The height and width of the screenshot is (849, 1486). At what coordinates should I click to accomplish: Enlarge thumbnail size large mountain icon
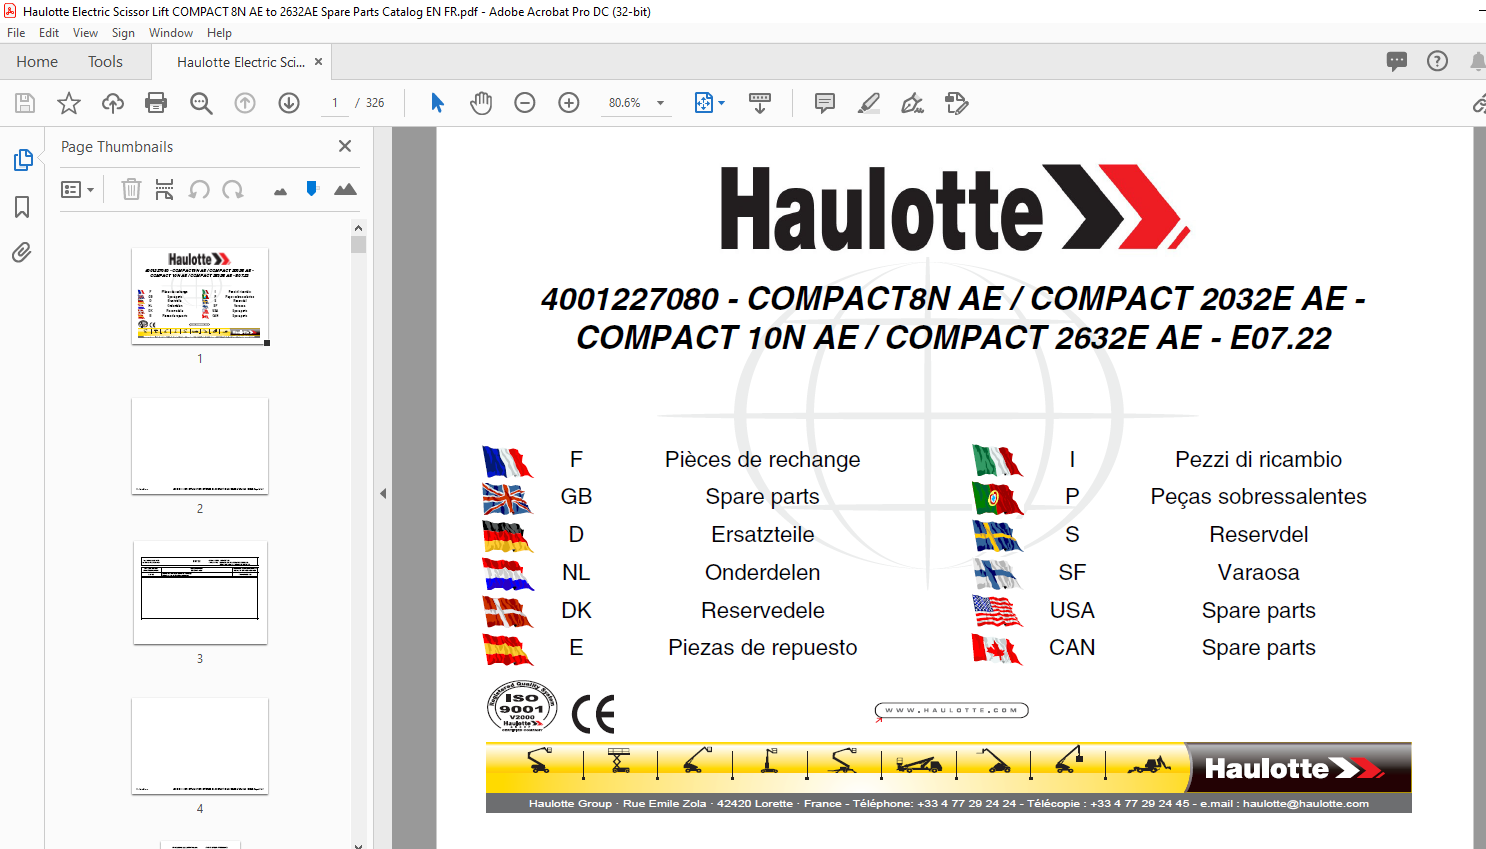click(345, 189)
